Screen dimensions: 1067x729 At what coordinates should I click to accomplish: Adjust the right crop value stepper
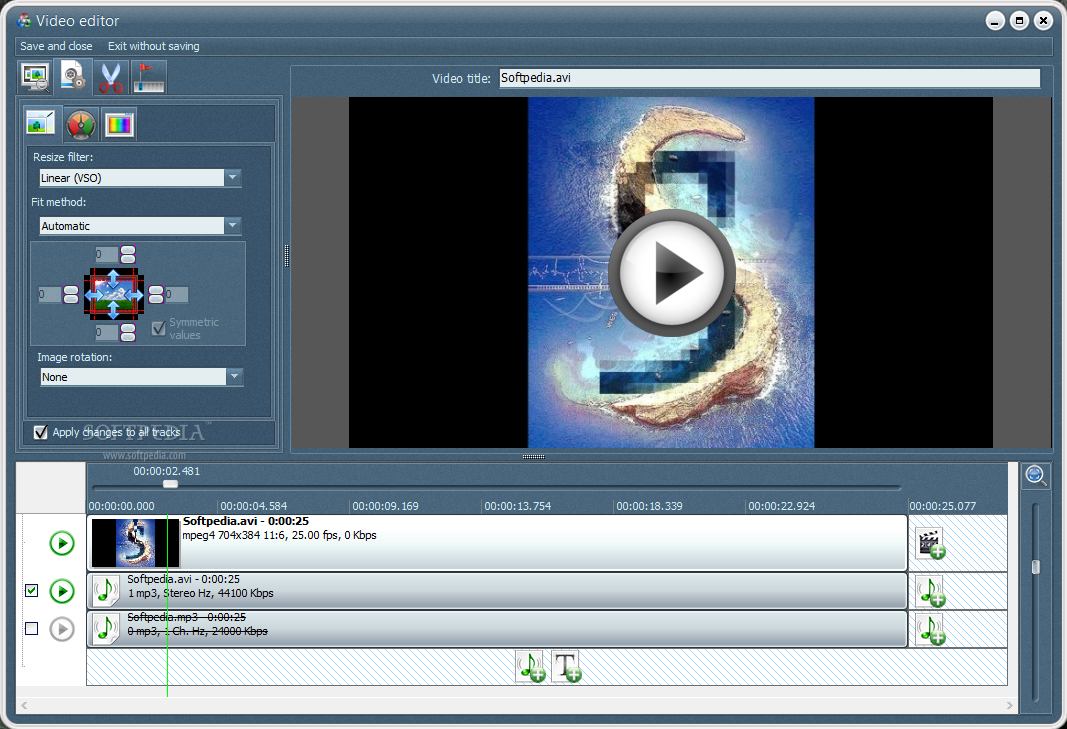pos(156,294)
